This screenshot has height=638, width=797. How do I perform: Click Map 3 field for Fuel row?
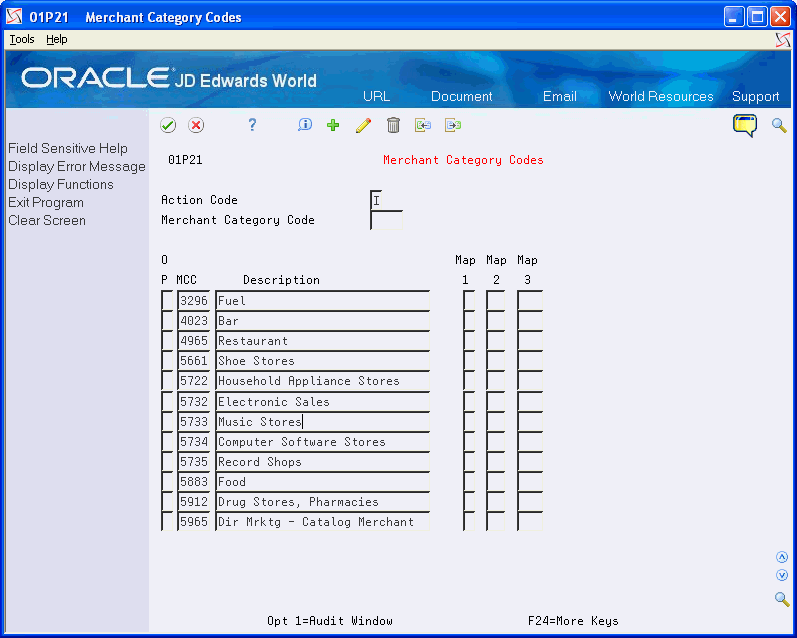pos(530,301)
